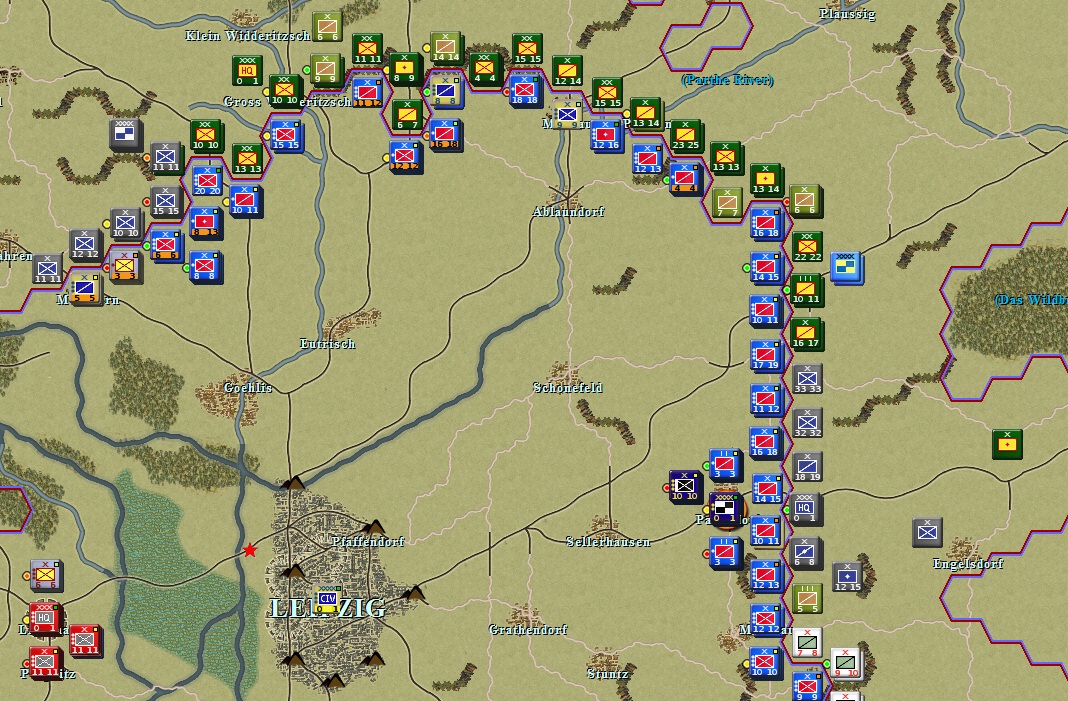
Task: Select green cavalry counter 6 7
Action: [x=407, y=115]
